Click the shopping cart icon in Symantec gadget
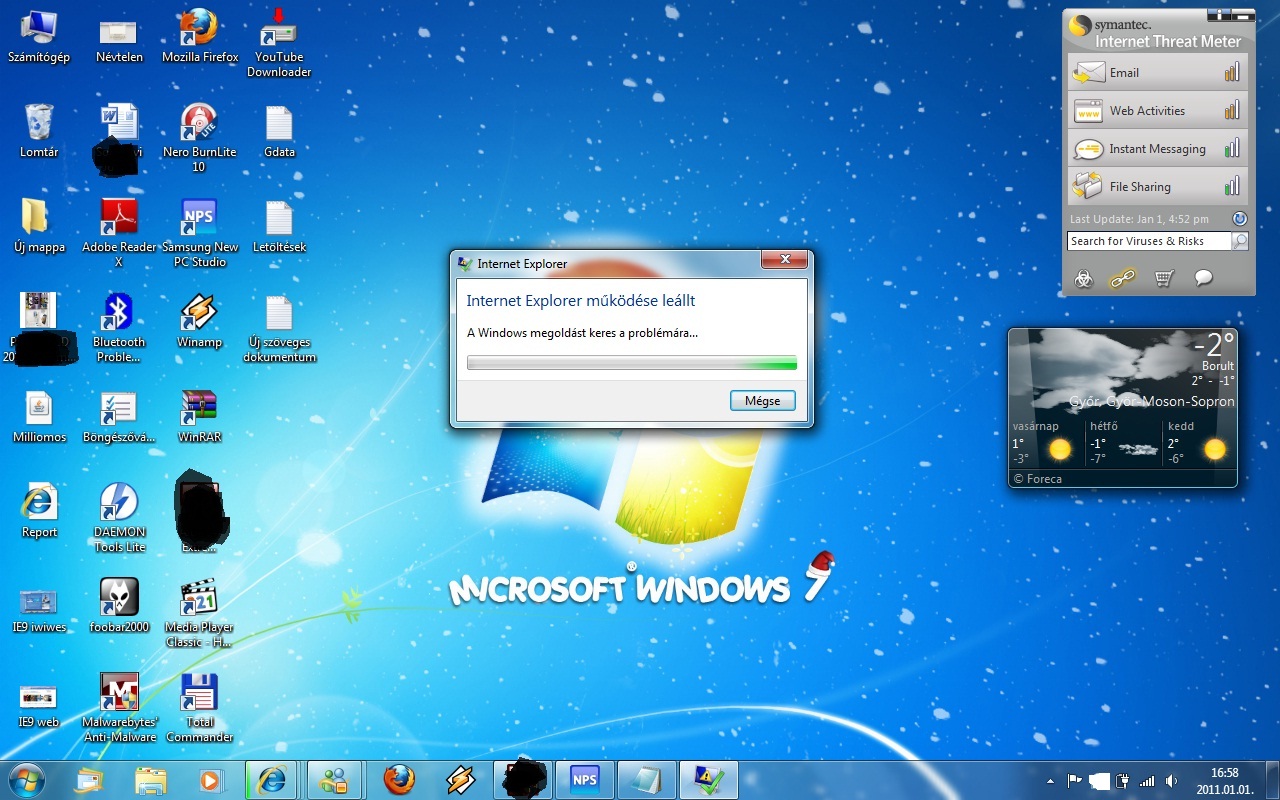 pos(1163,278)
